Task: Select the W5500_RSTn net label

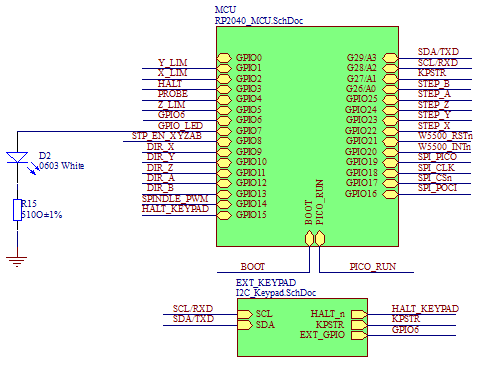Action: [x=445, y=136]
